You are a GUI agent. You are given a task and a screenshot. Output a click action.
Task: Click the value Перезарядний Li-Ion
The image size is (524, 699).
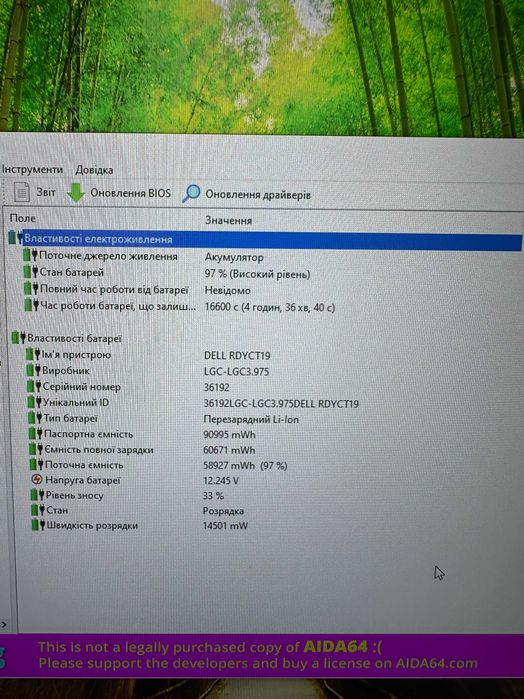point(251,419)
